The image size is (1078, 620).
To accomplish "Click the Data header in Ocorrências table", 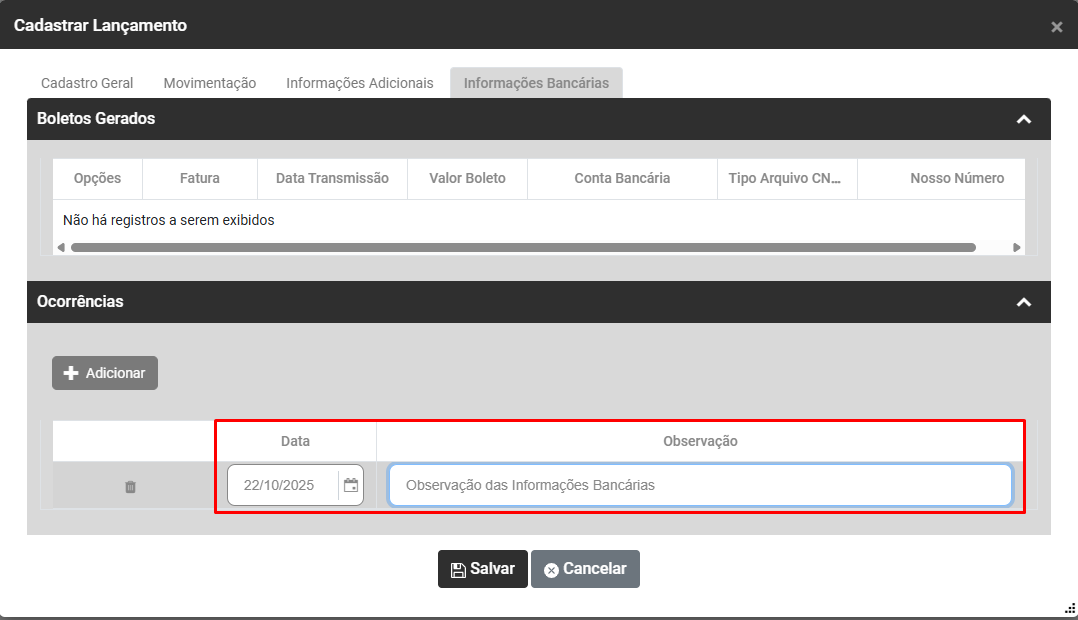I will coord(296,441).
